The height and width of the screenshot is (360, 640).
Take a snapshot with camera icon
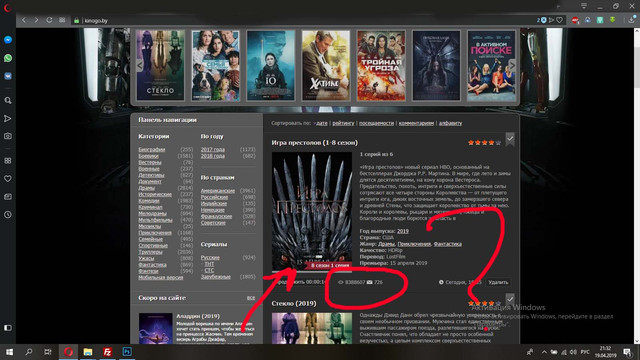[8, 136]
